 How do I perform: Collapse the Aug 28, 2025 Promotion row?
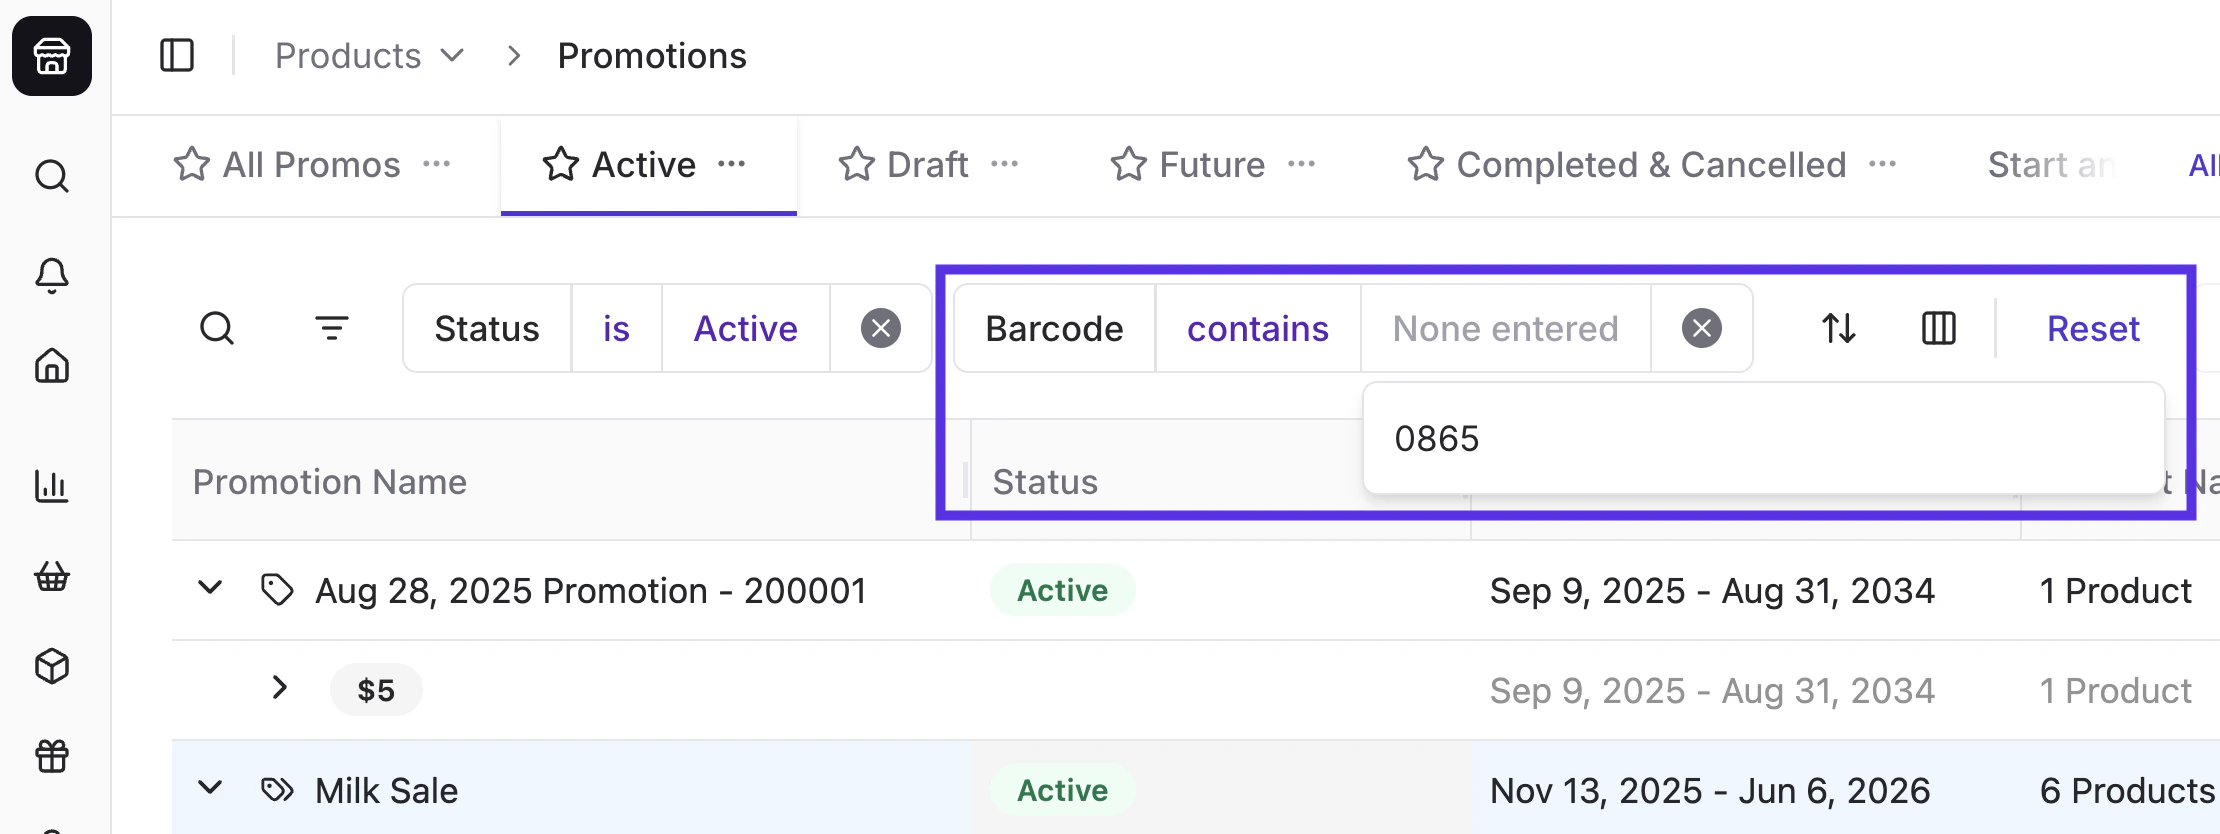point(211,590)
